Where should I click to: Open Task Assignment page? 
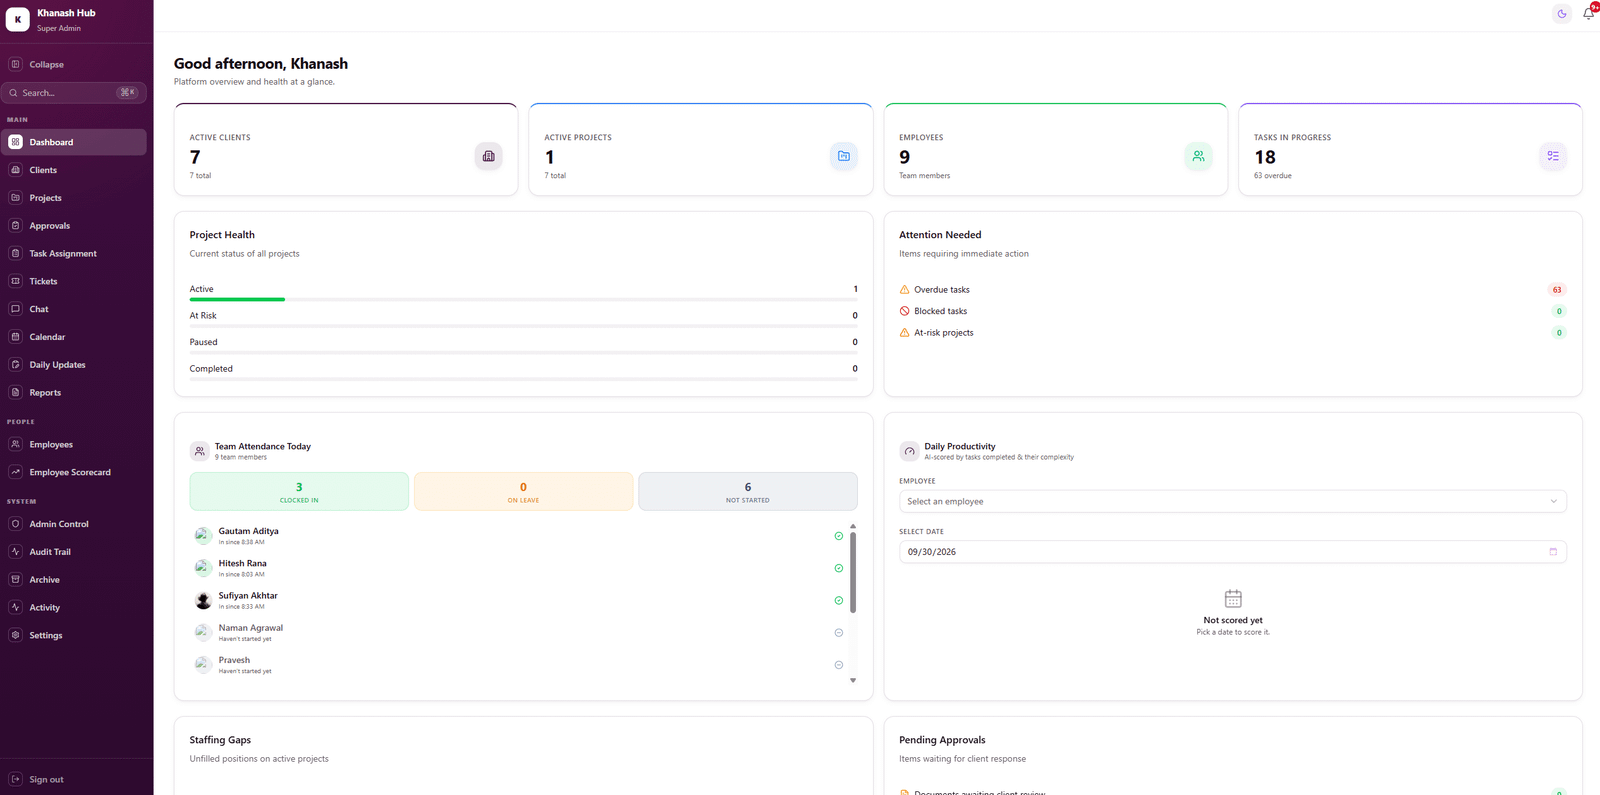click(74, 254)
